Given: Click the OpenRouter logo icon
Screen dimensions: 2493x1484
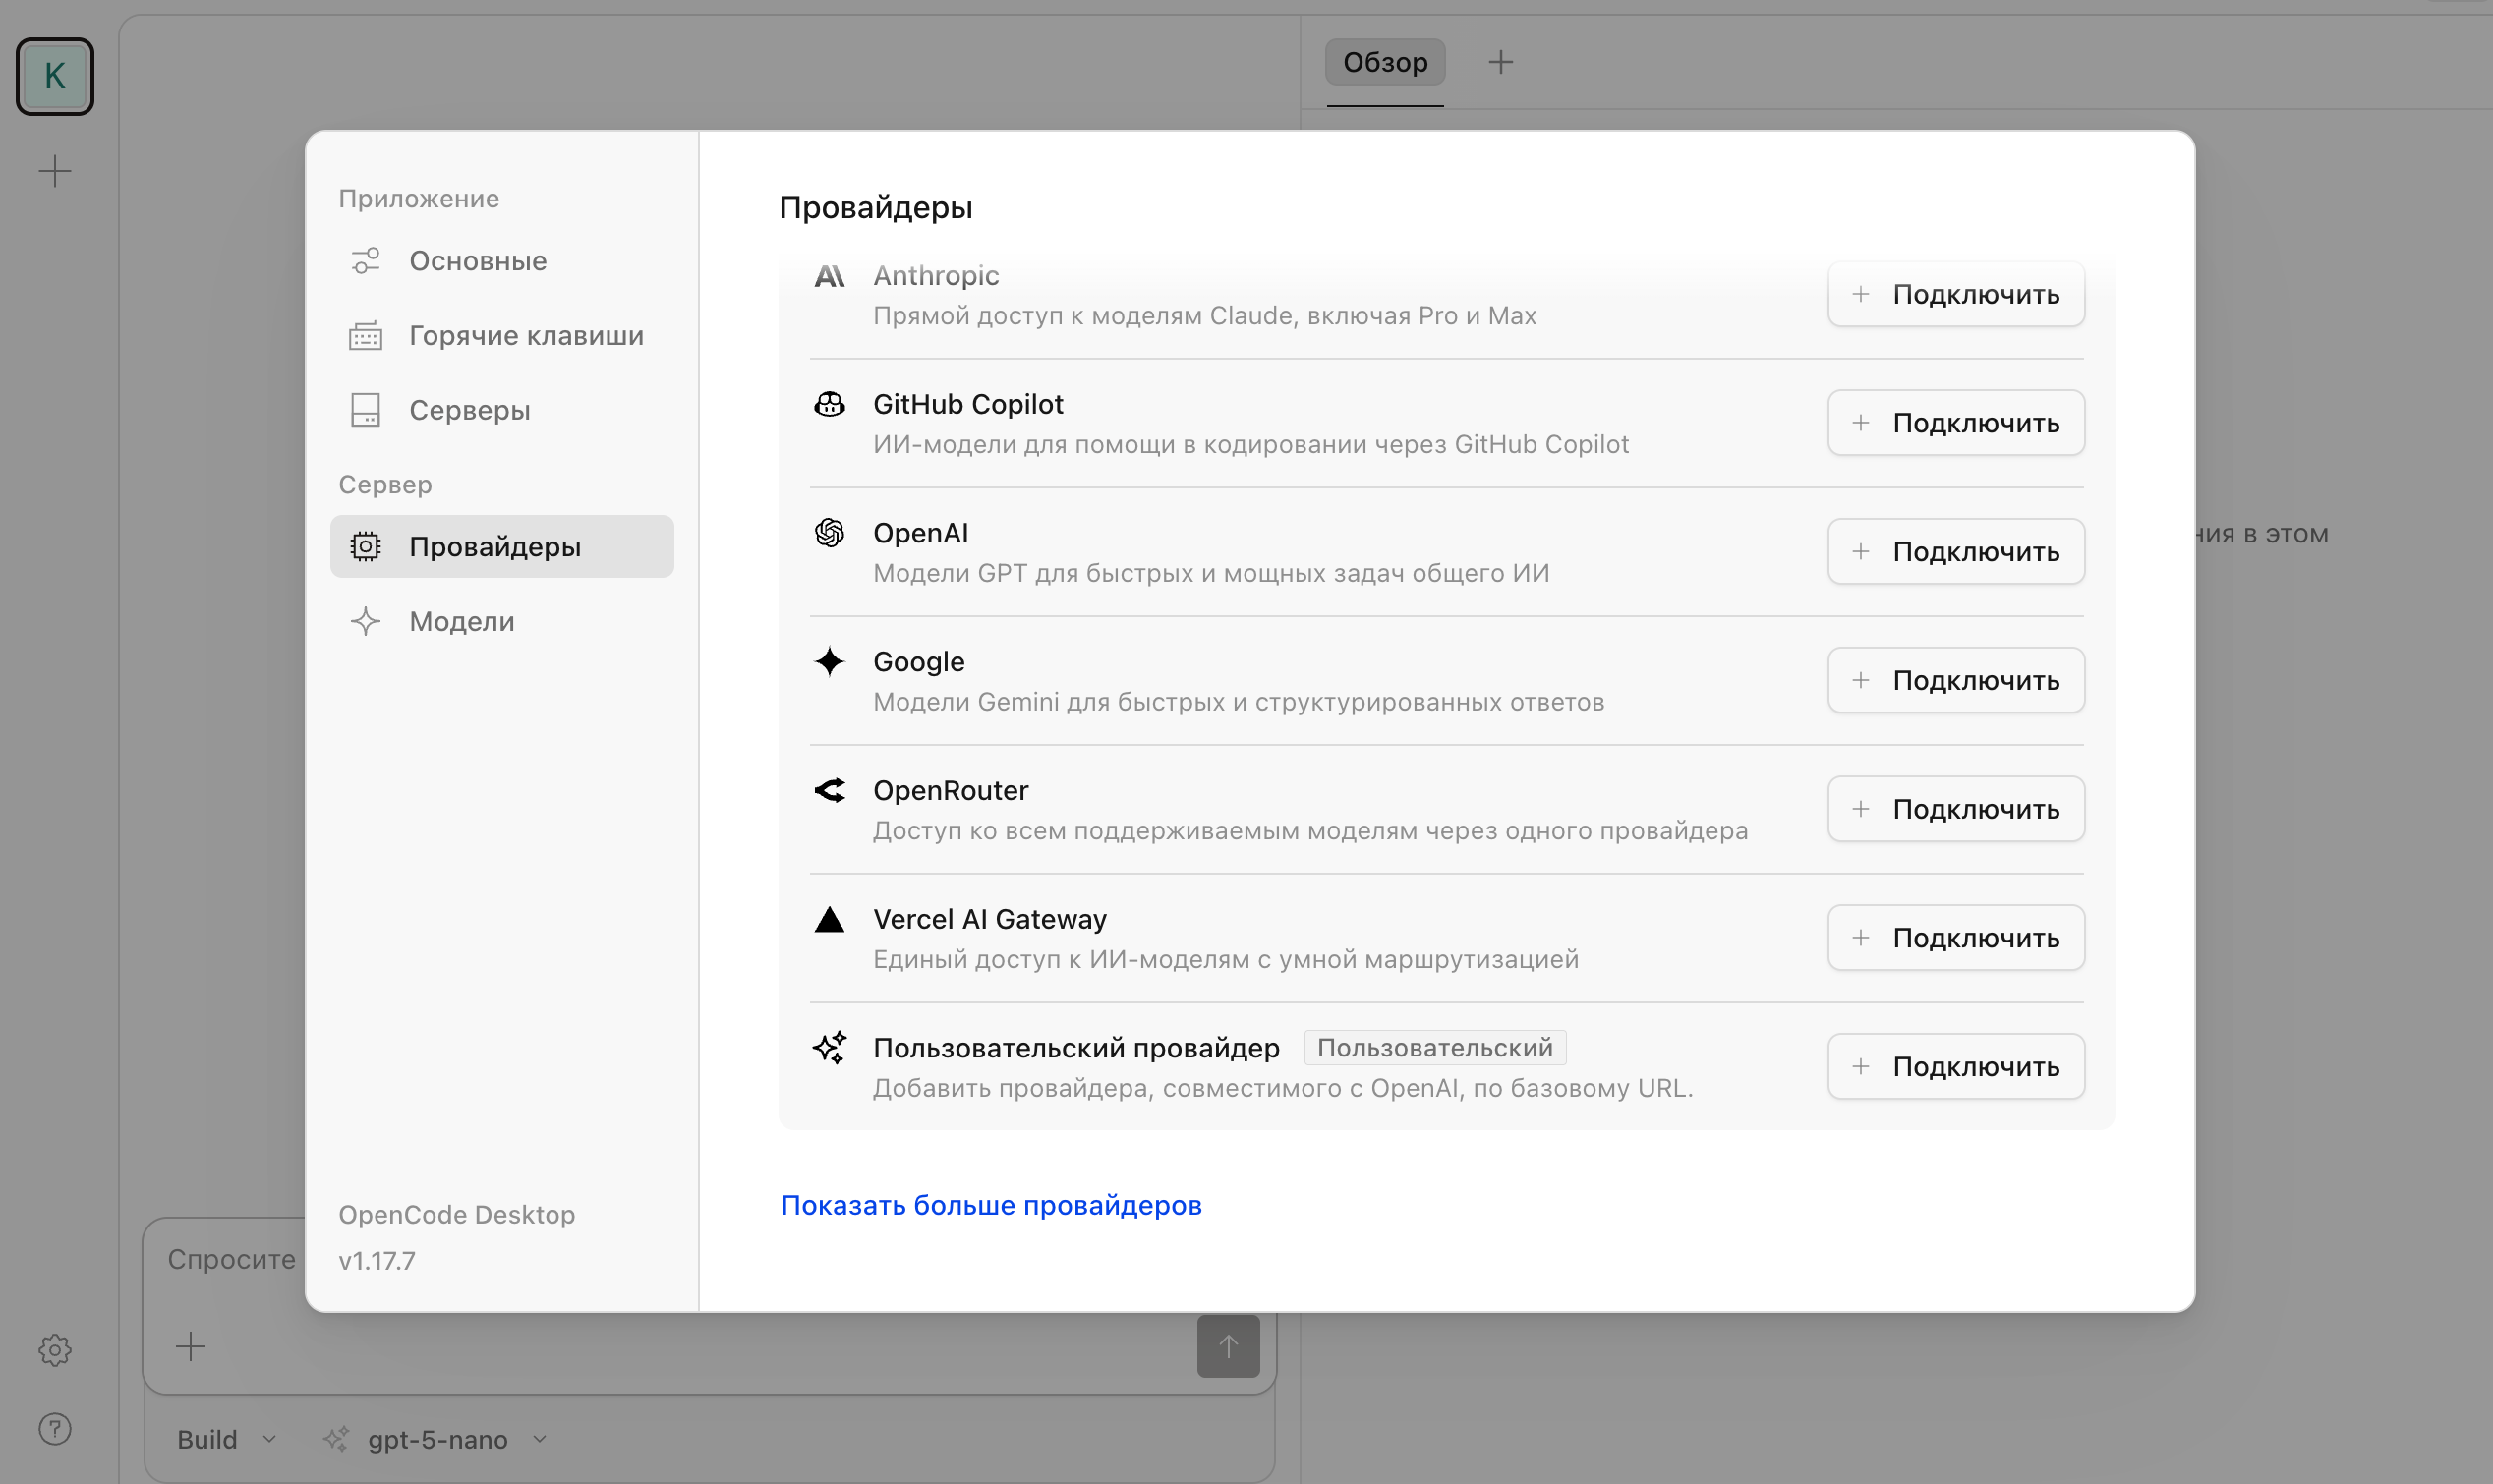Looking at the screenshot, I should pyautogui.click(x=829, y=790).
